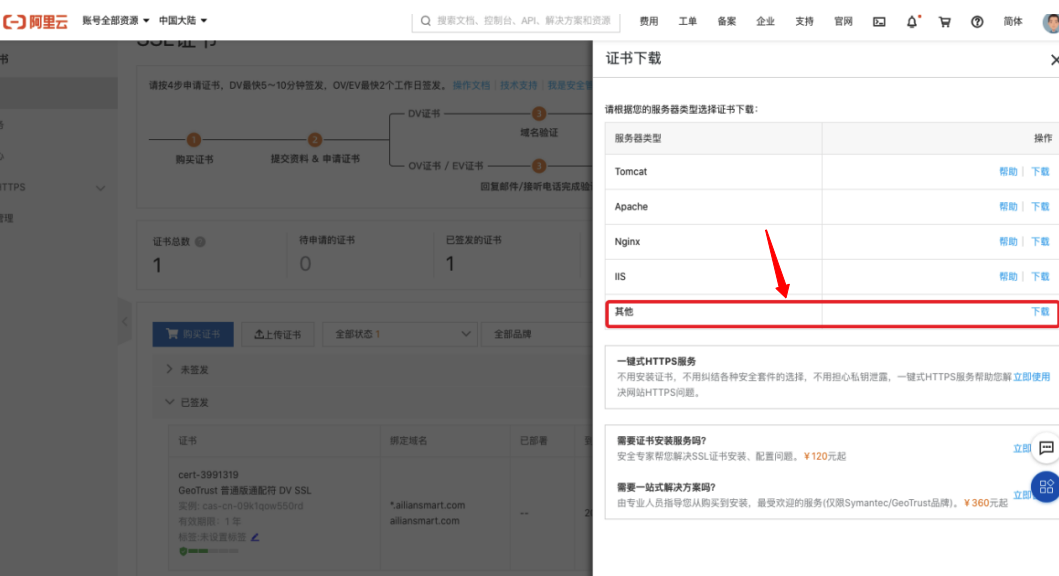Open the 支持 top menu
Image resolution: width=1059 pixels, height=576 pixels.
804,22
